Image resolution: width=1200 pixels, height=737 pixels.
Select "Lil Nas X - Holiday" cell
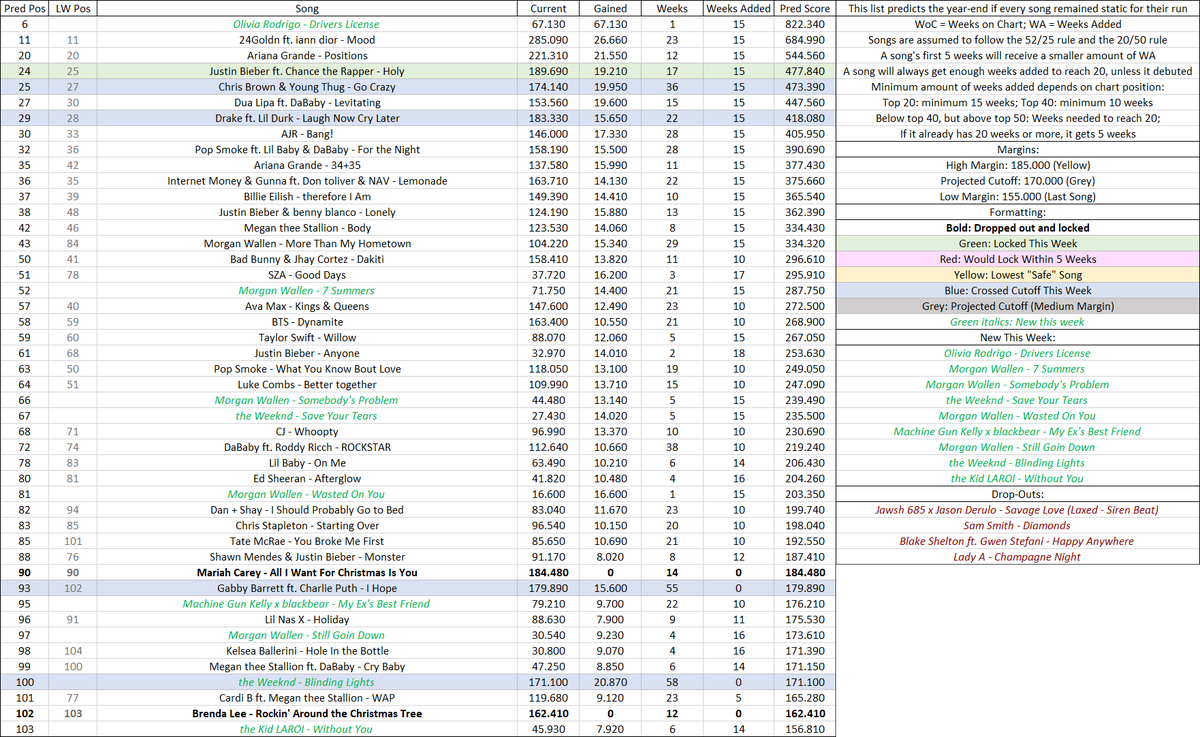[308, 619]
